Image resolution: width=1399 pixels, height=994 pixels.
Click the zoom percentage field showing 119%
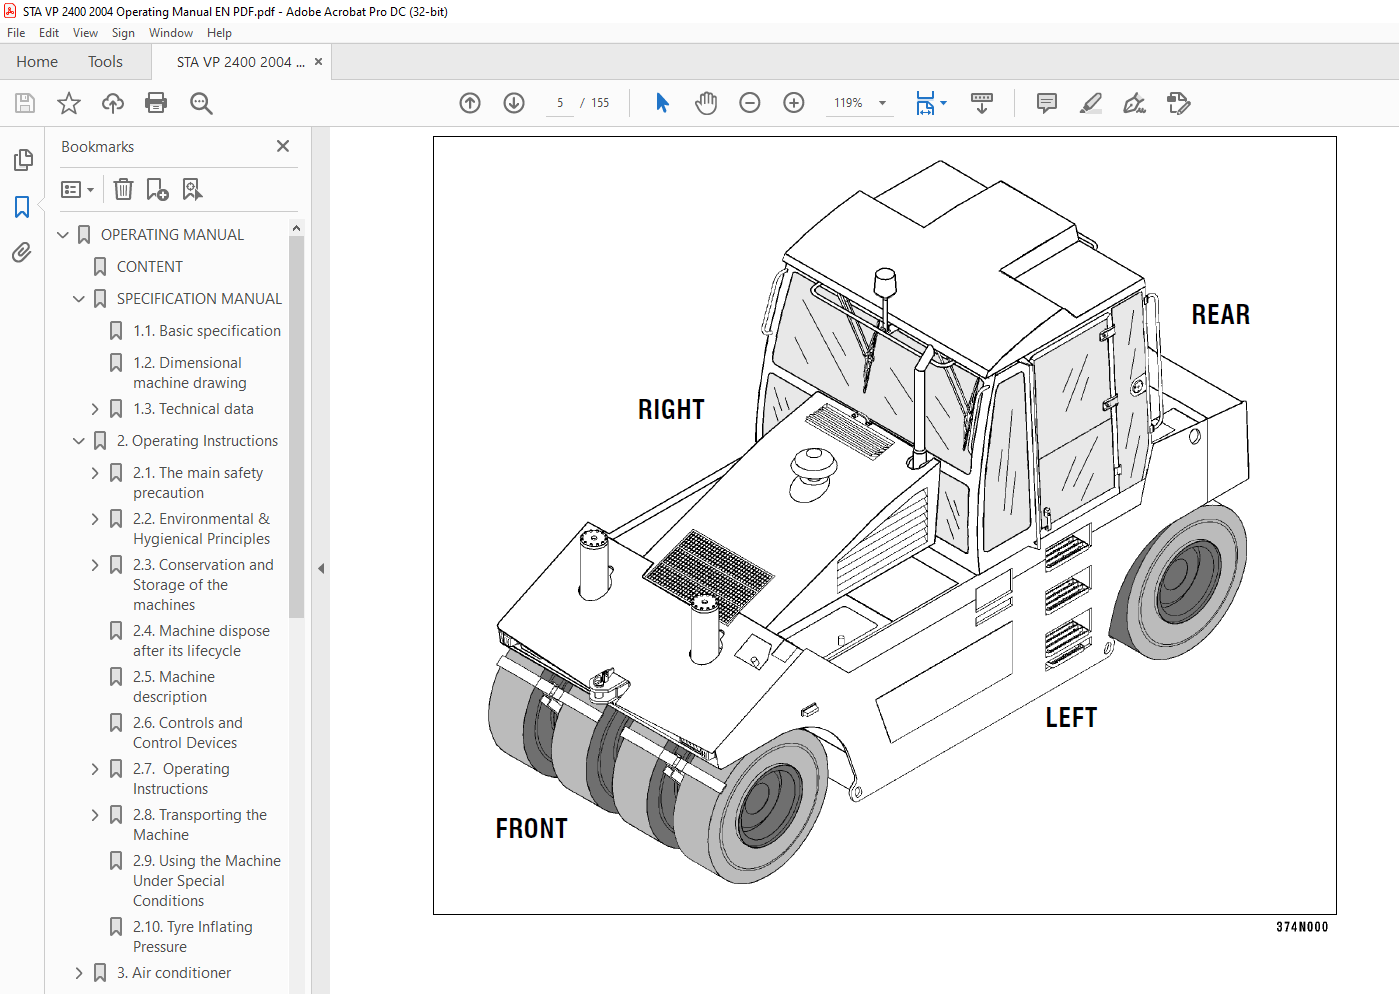(x=849, y=103)
